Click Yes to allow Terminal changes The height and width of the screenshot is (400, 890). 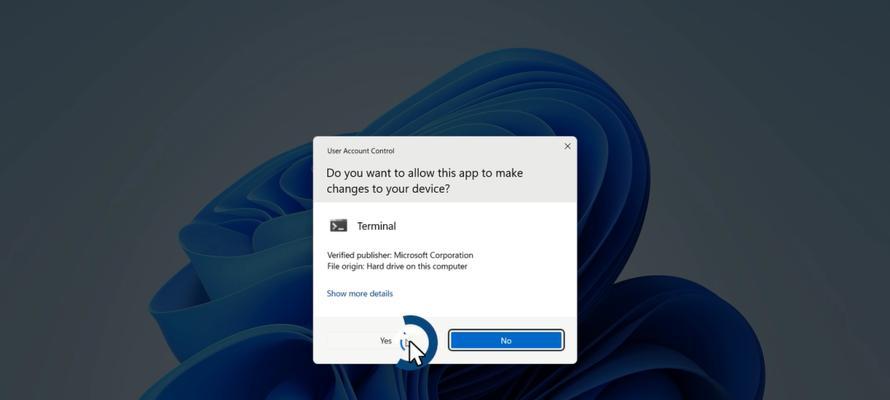tap(385, 340)
